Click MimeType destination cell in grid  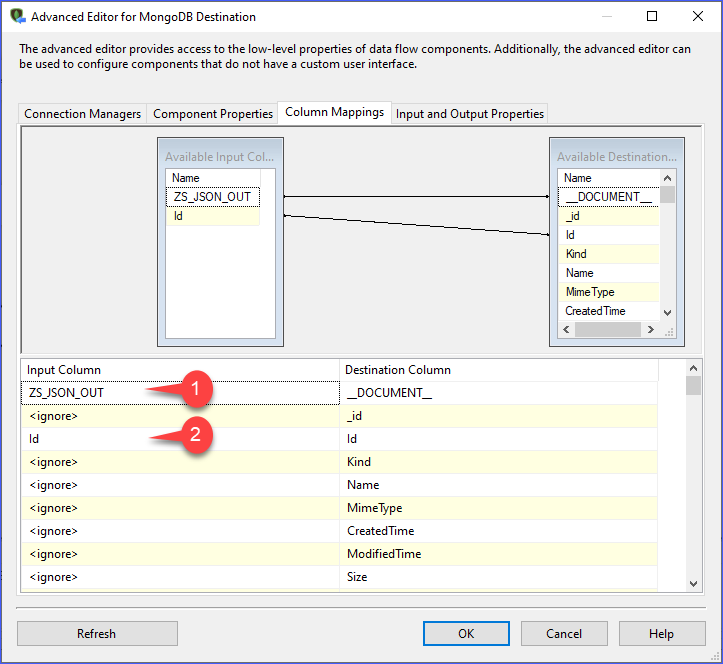coord(499,508)
